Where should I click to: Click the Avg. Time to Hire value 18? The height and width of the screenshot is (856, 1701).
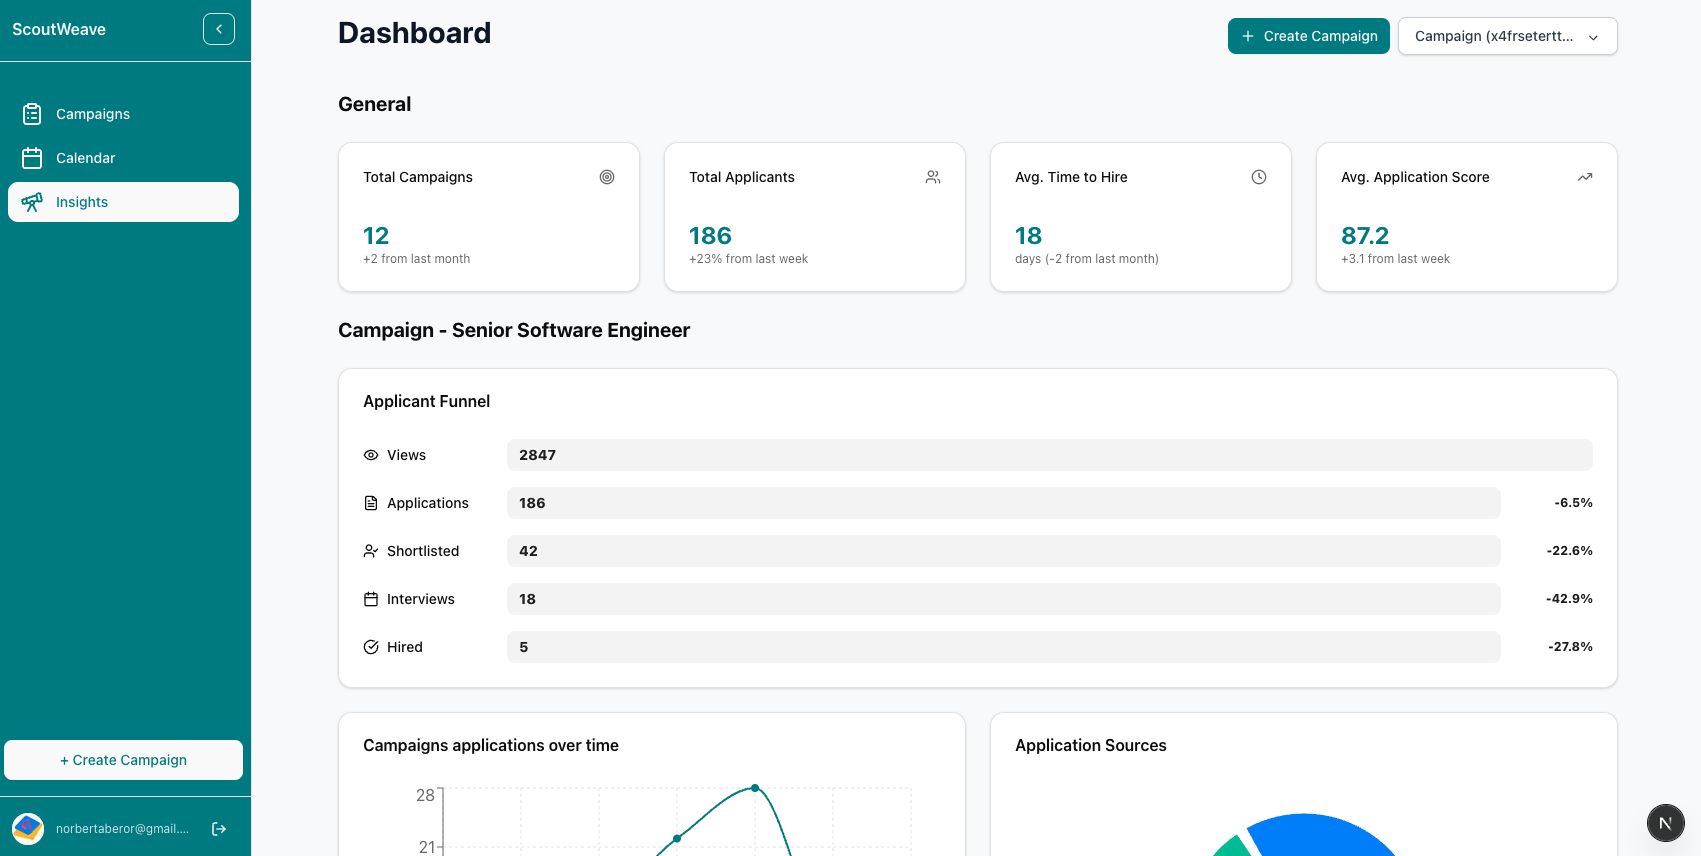click(1028, 236)
